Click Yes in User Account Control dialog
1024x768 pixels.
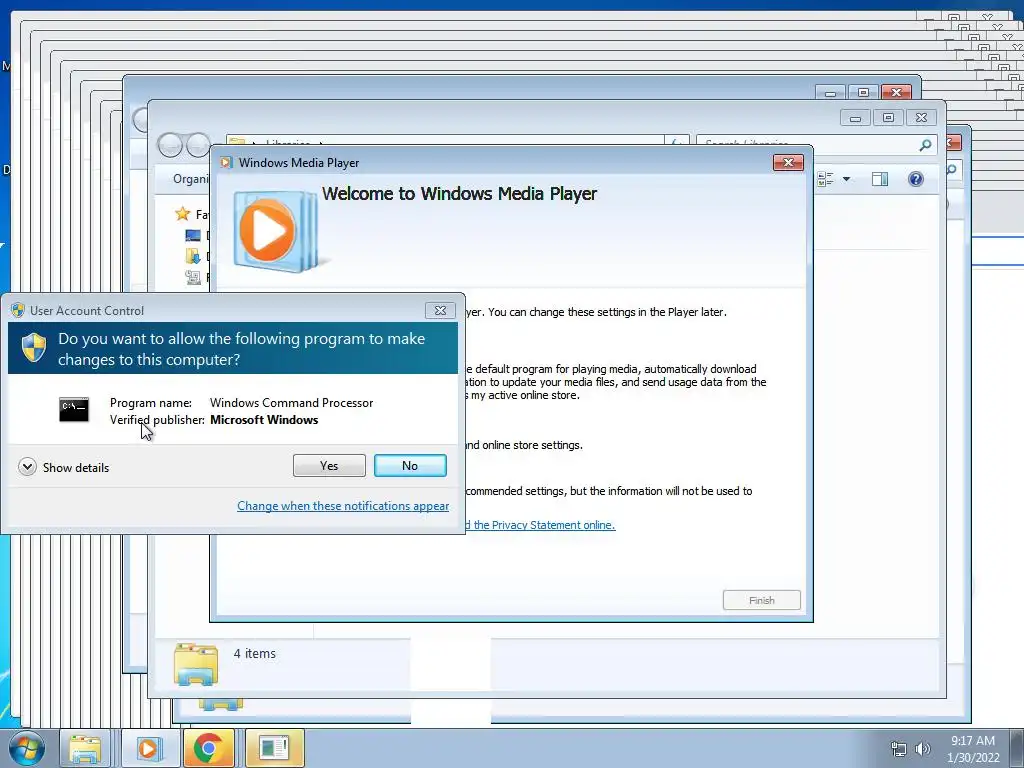click(x=329, y=466)
